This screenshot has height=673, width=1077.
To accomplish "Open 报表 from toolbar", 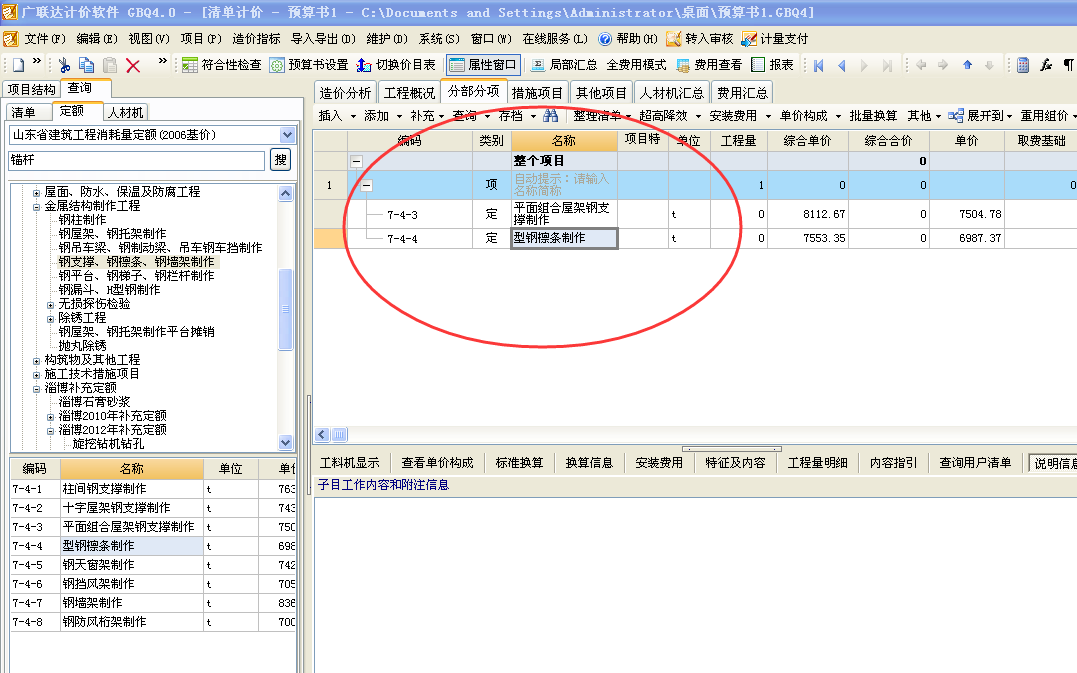I will click(x=773, y=65).
